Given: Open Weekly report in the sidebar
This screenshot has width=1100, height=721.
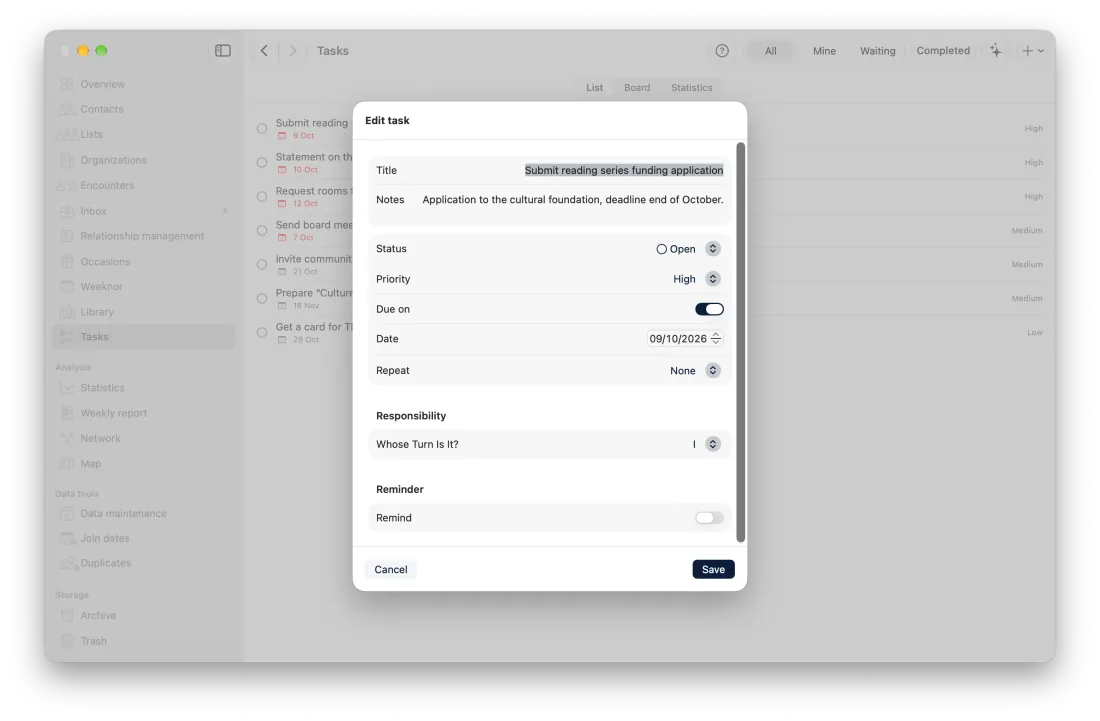Looking at the screenshot, I should pos(114,413).
